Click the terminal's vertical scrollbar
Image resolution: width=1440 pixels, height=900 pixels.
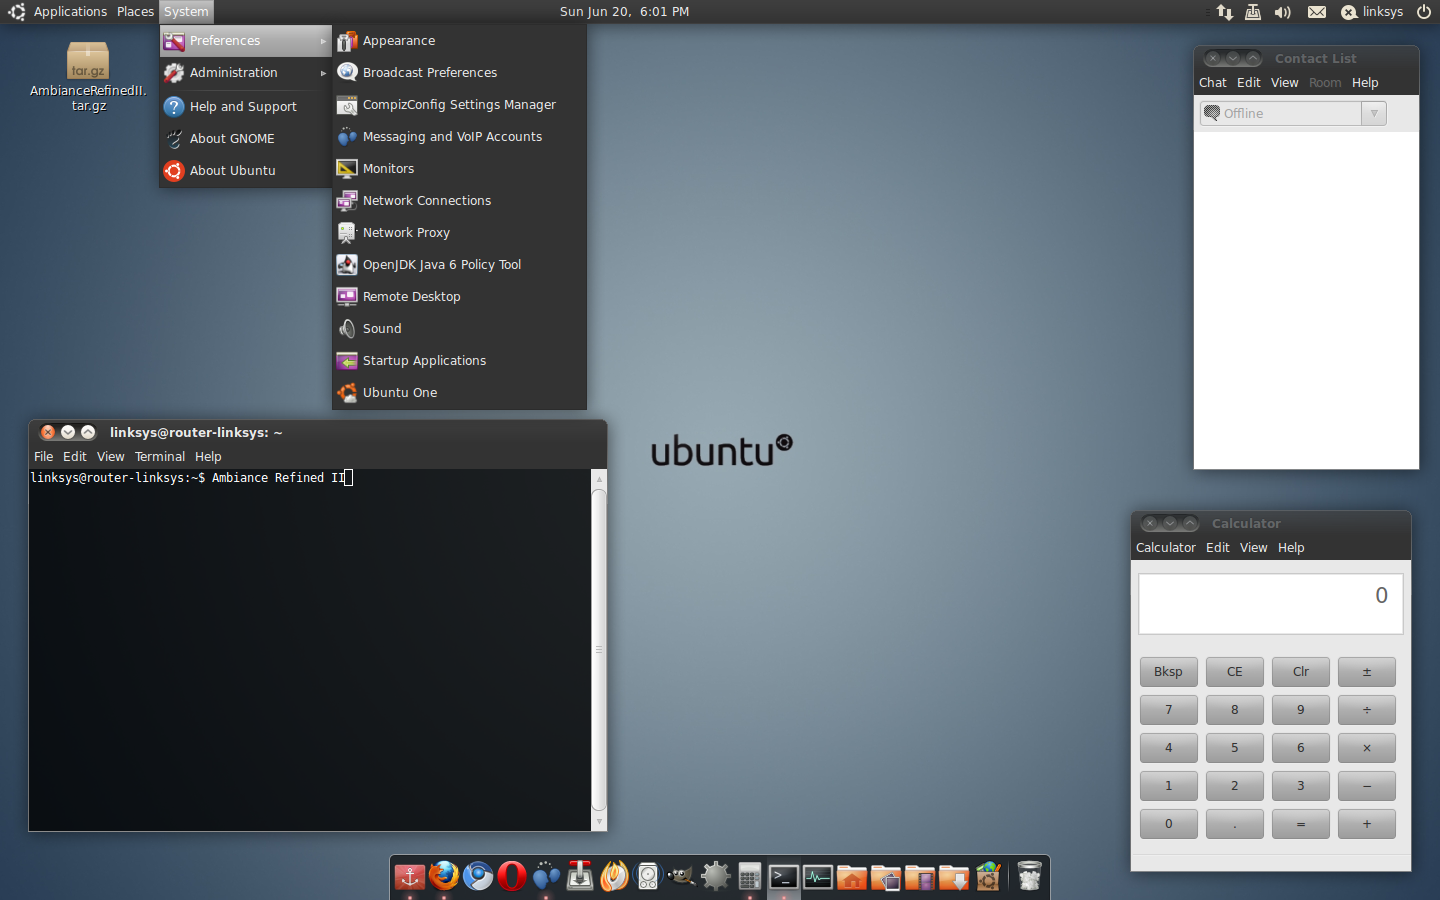click(599, 650)
